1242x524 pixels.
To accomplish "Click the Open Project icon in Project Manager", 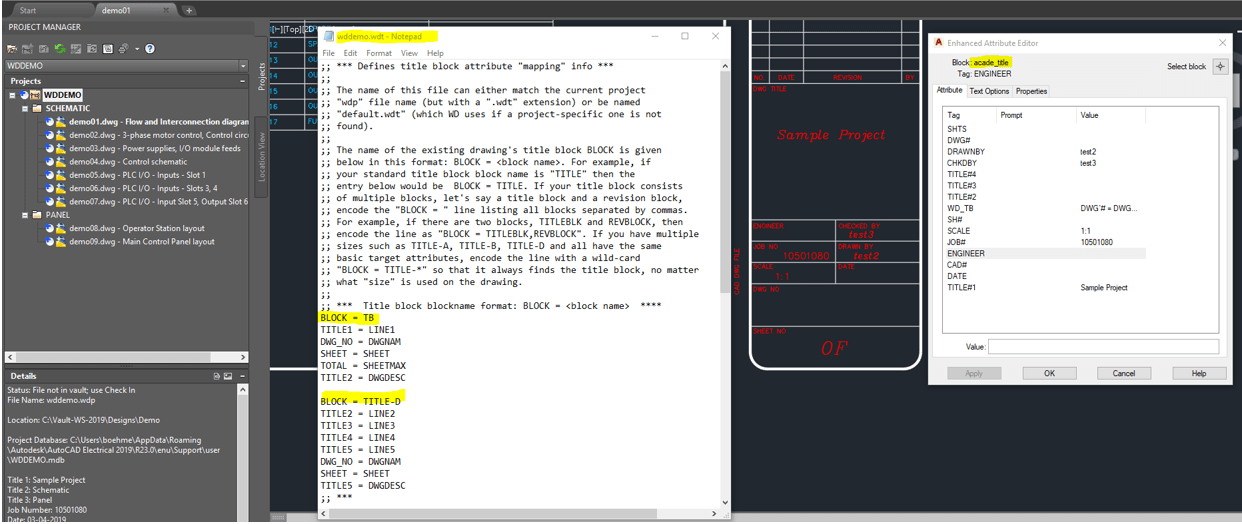I will pyautogui.click(x=13, y=48).
